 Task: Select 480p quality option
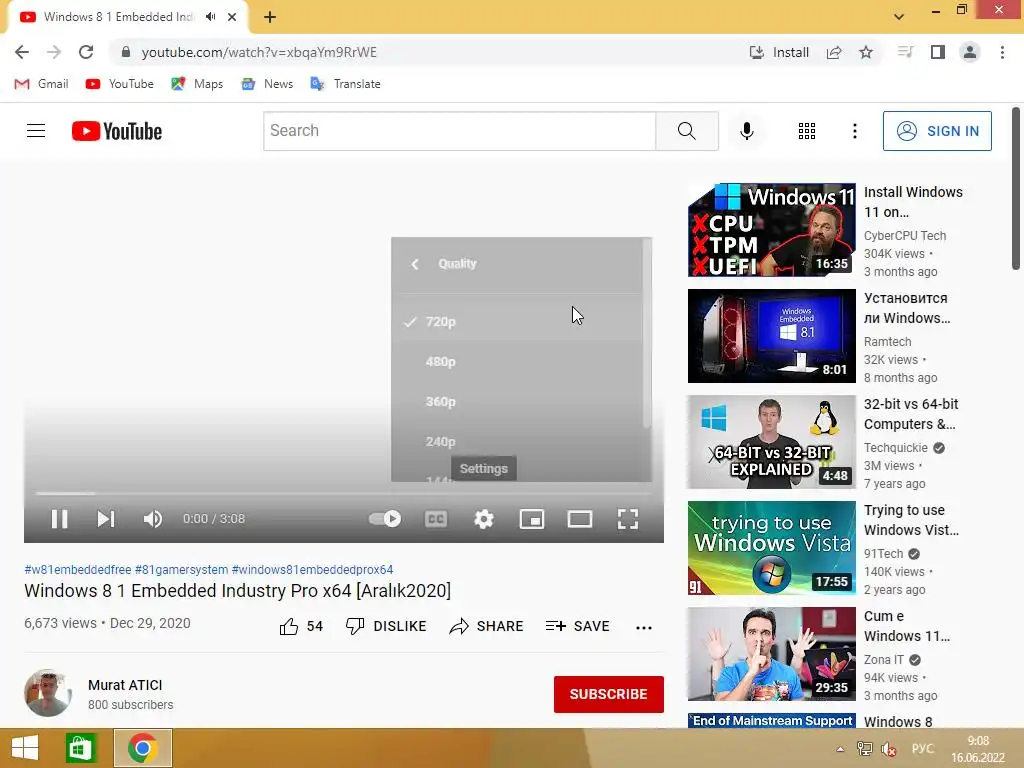(517, 361)
